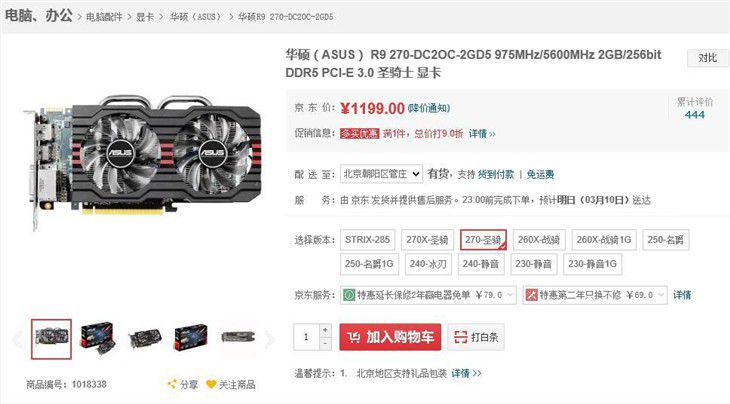View the second product thumbnail with box

(98, 338)
